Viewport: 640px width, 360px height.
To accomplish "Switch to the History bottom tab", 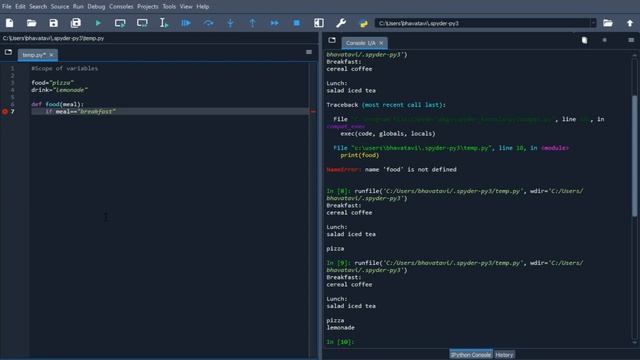I will pos(504,355).
